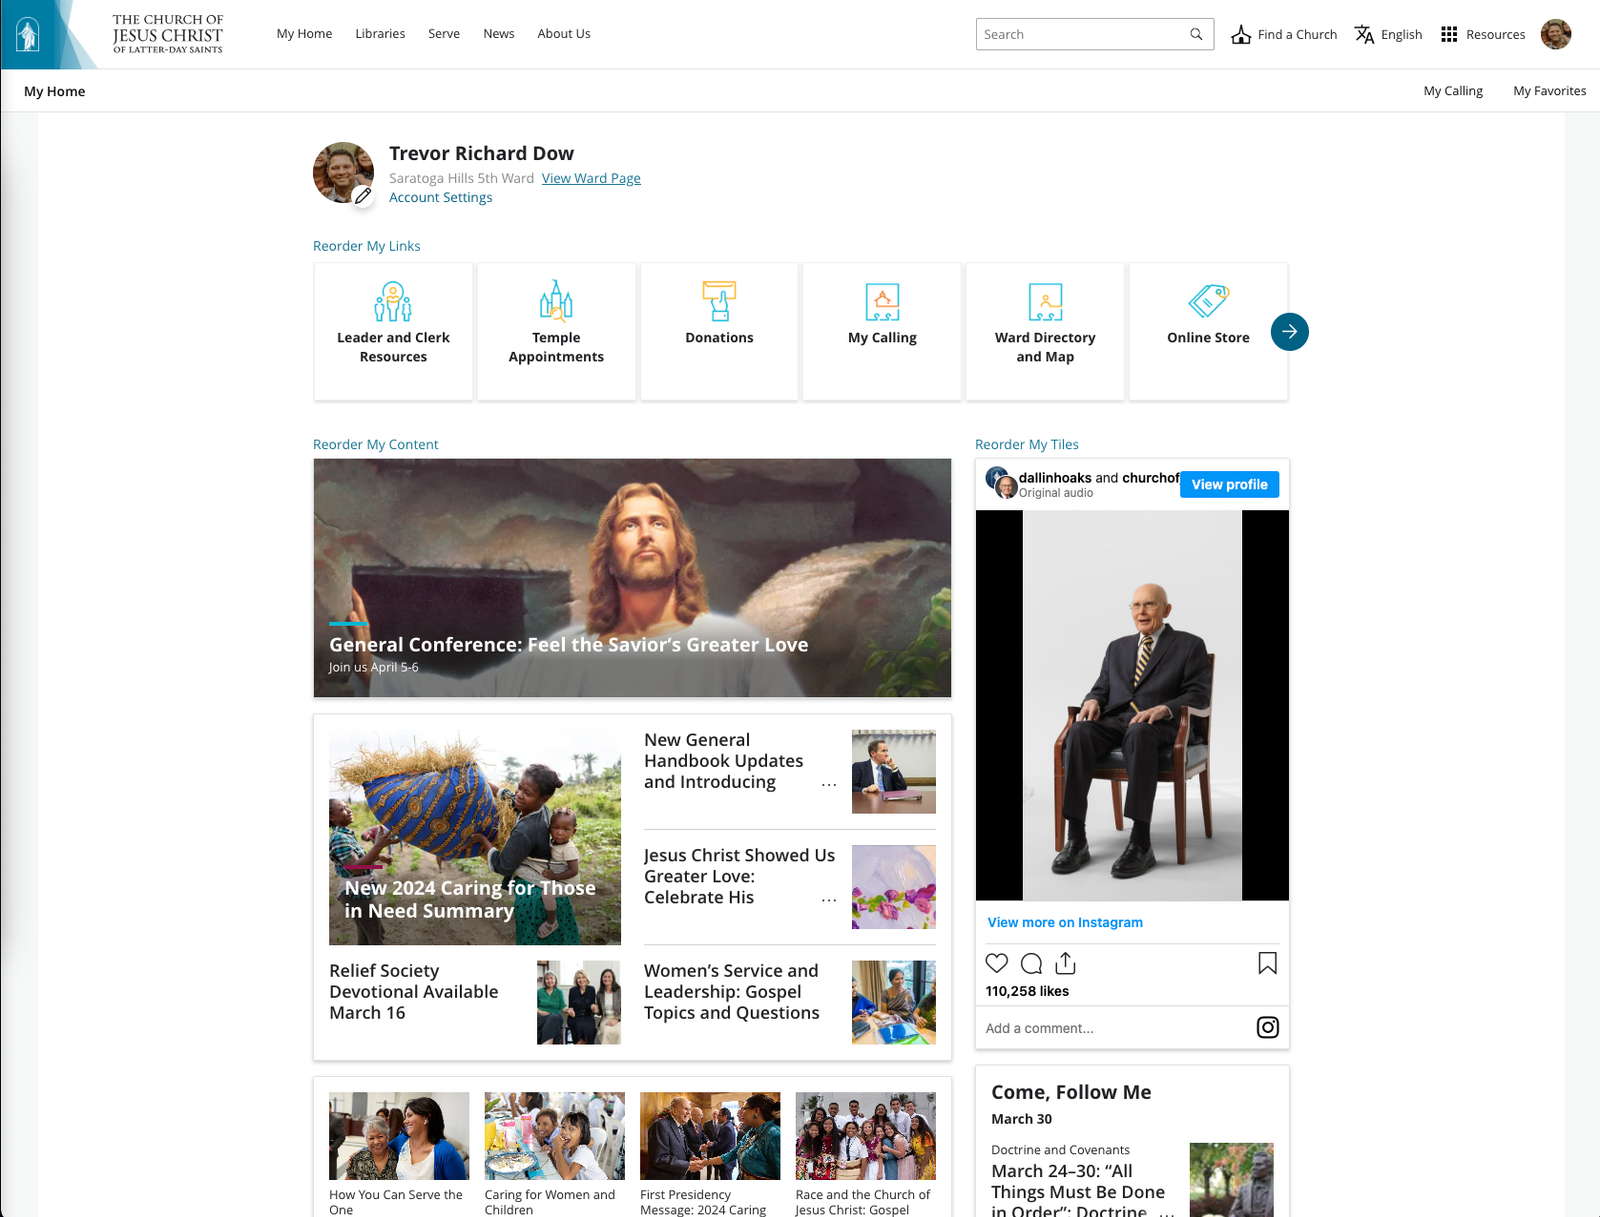Open the My Calling tile

coord(882,331)
